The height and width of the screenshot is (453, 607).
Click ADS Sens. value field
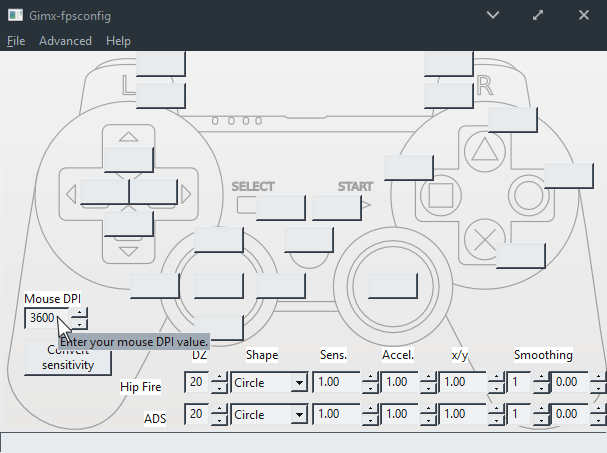pos(337,414)
